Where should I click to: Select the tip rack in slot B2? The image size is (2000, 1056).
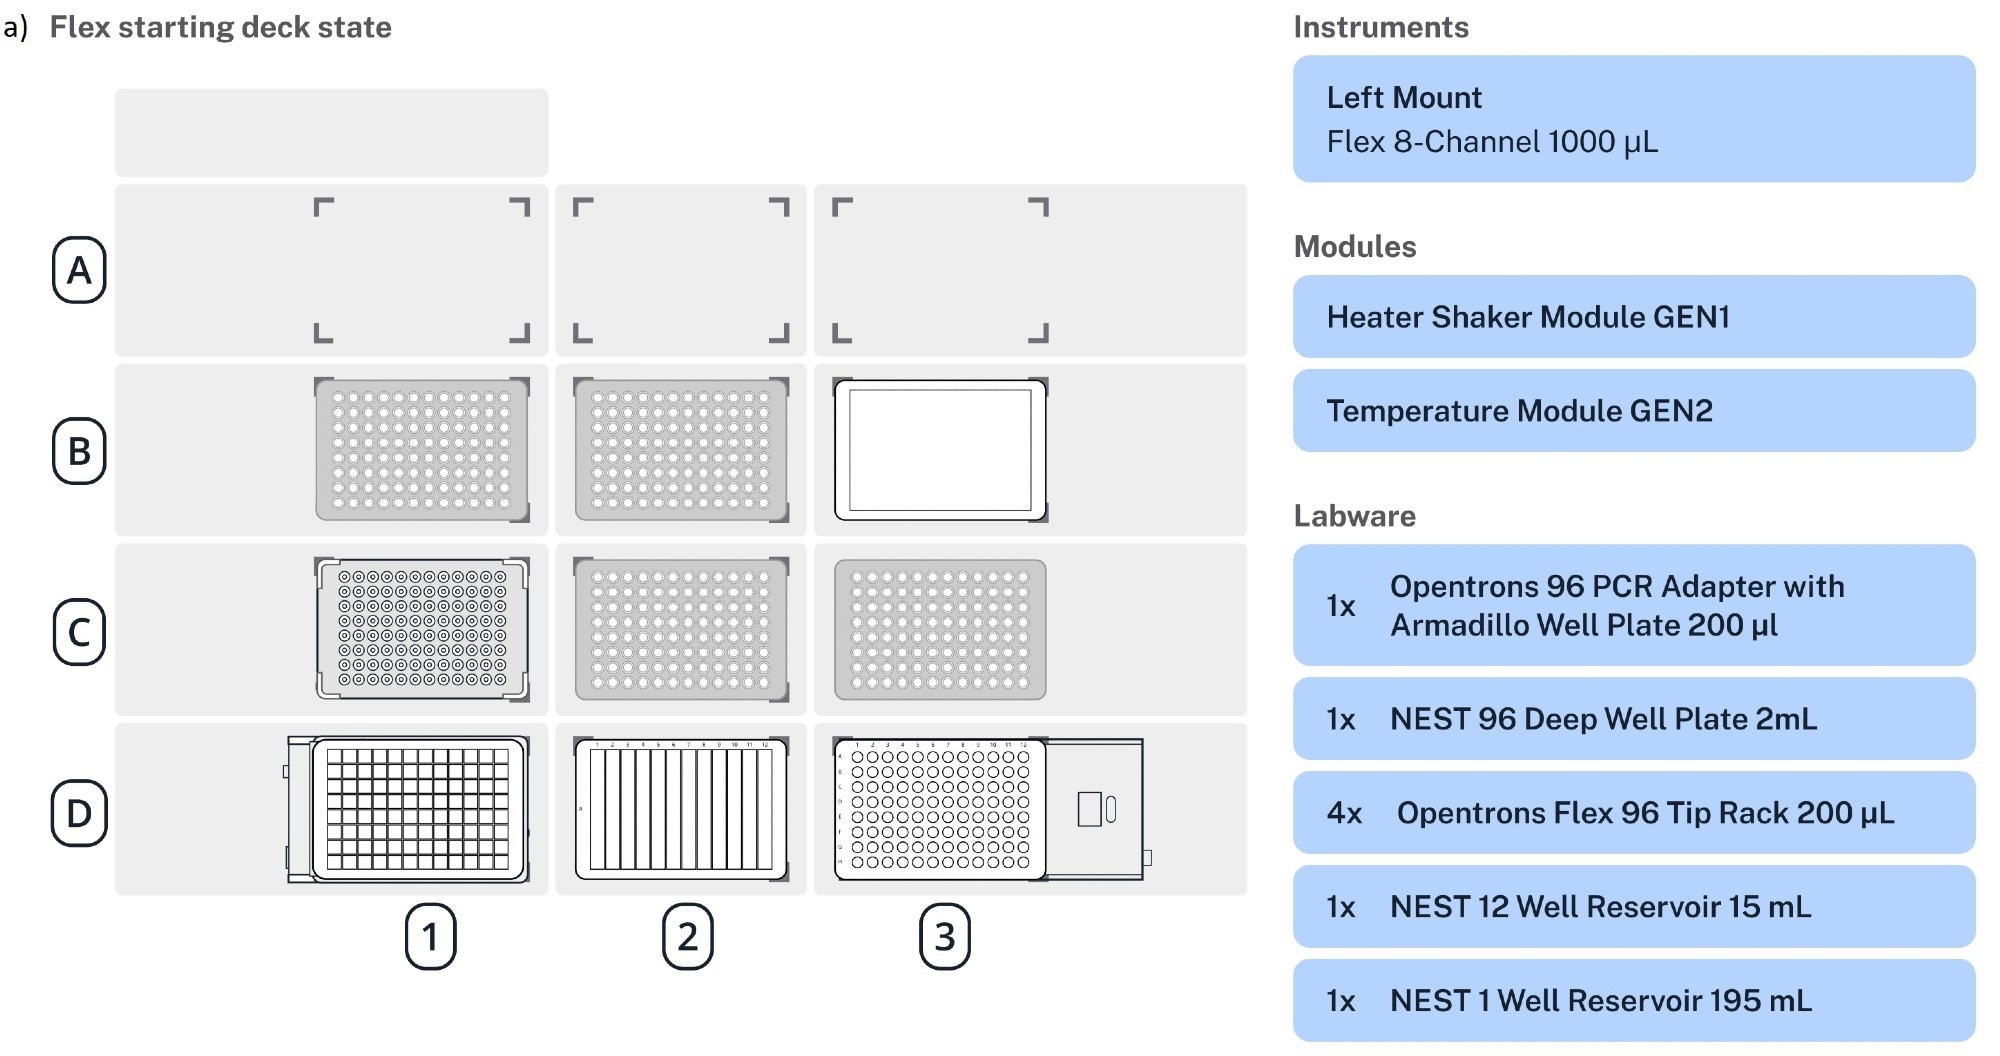click(680, 449)
